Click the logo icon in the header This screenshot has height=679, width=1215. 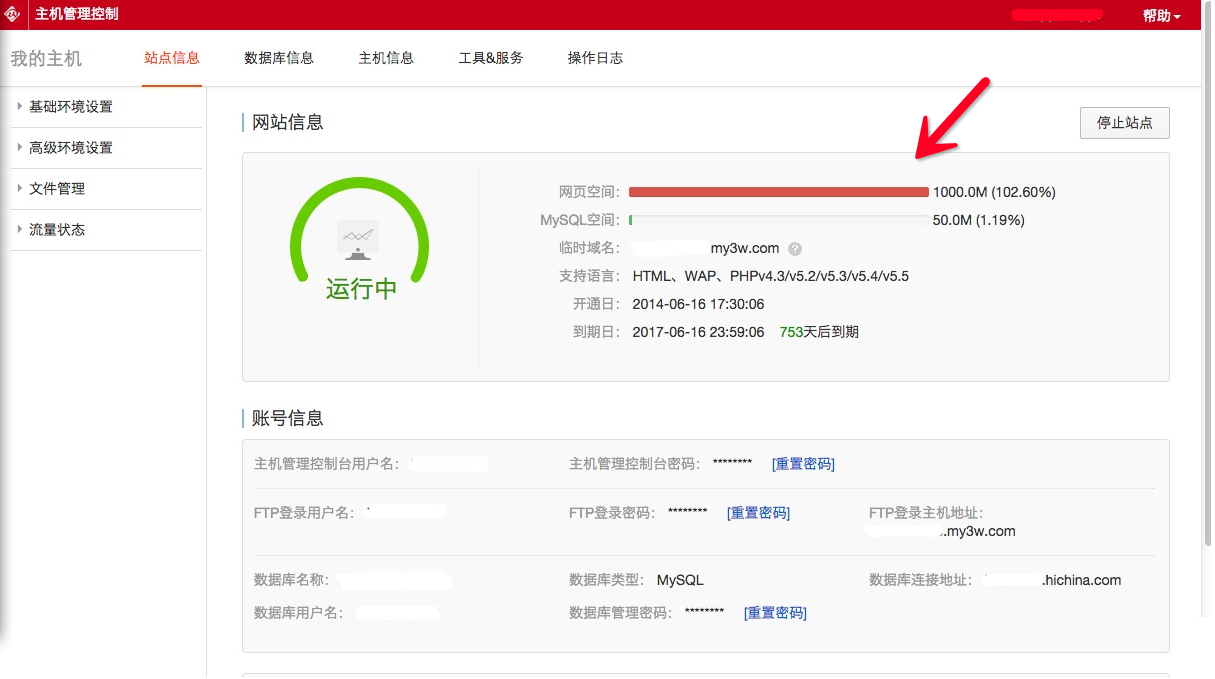click(x=14, y=14)
